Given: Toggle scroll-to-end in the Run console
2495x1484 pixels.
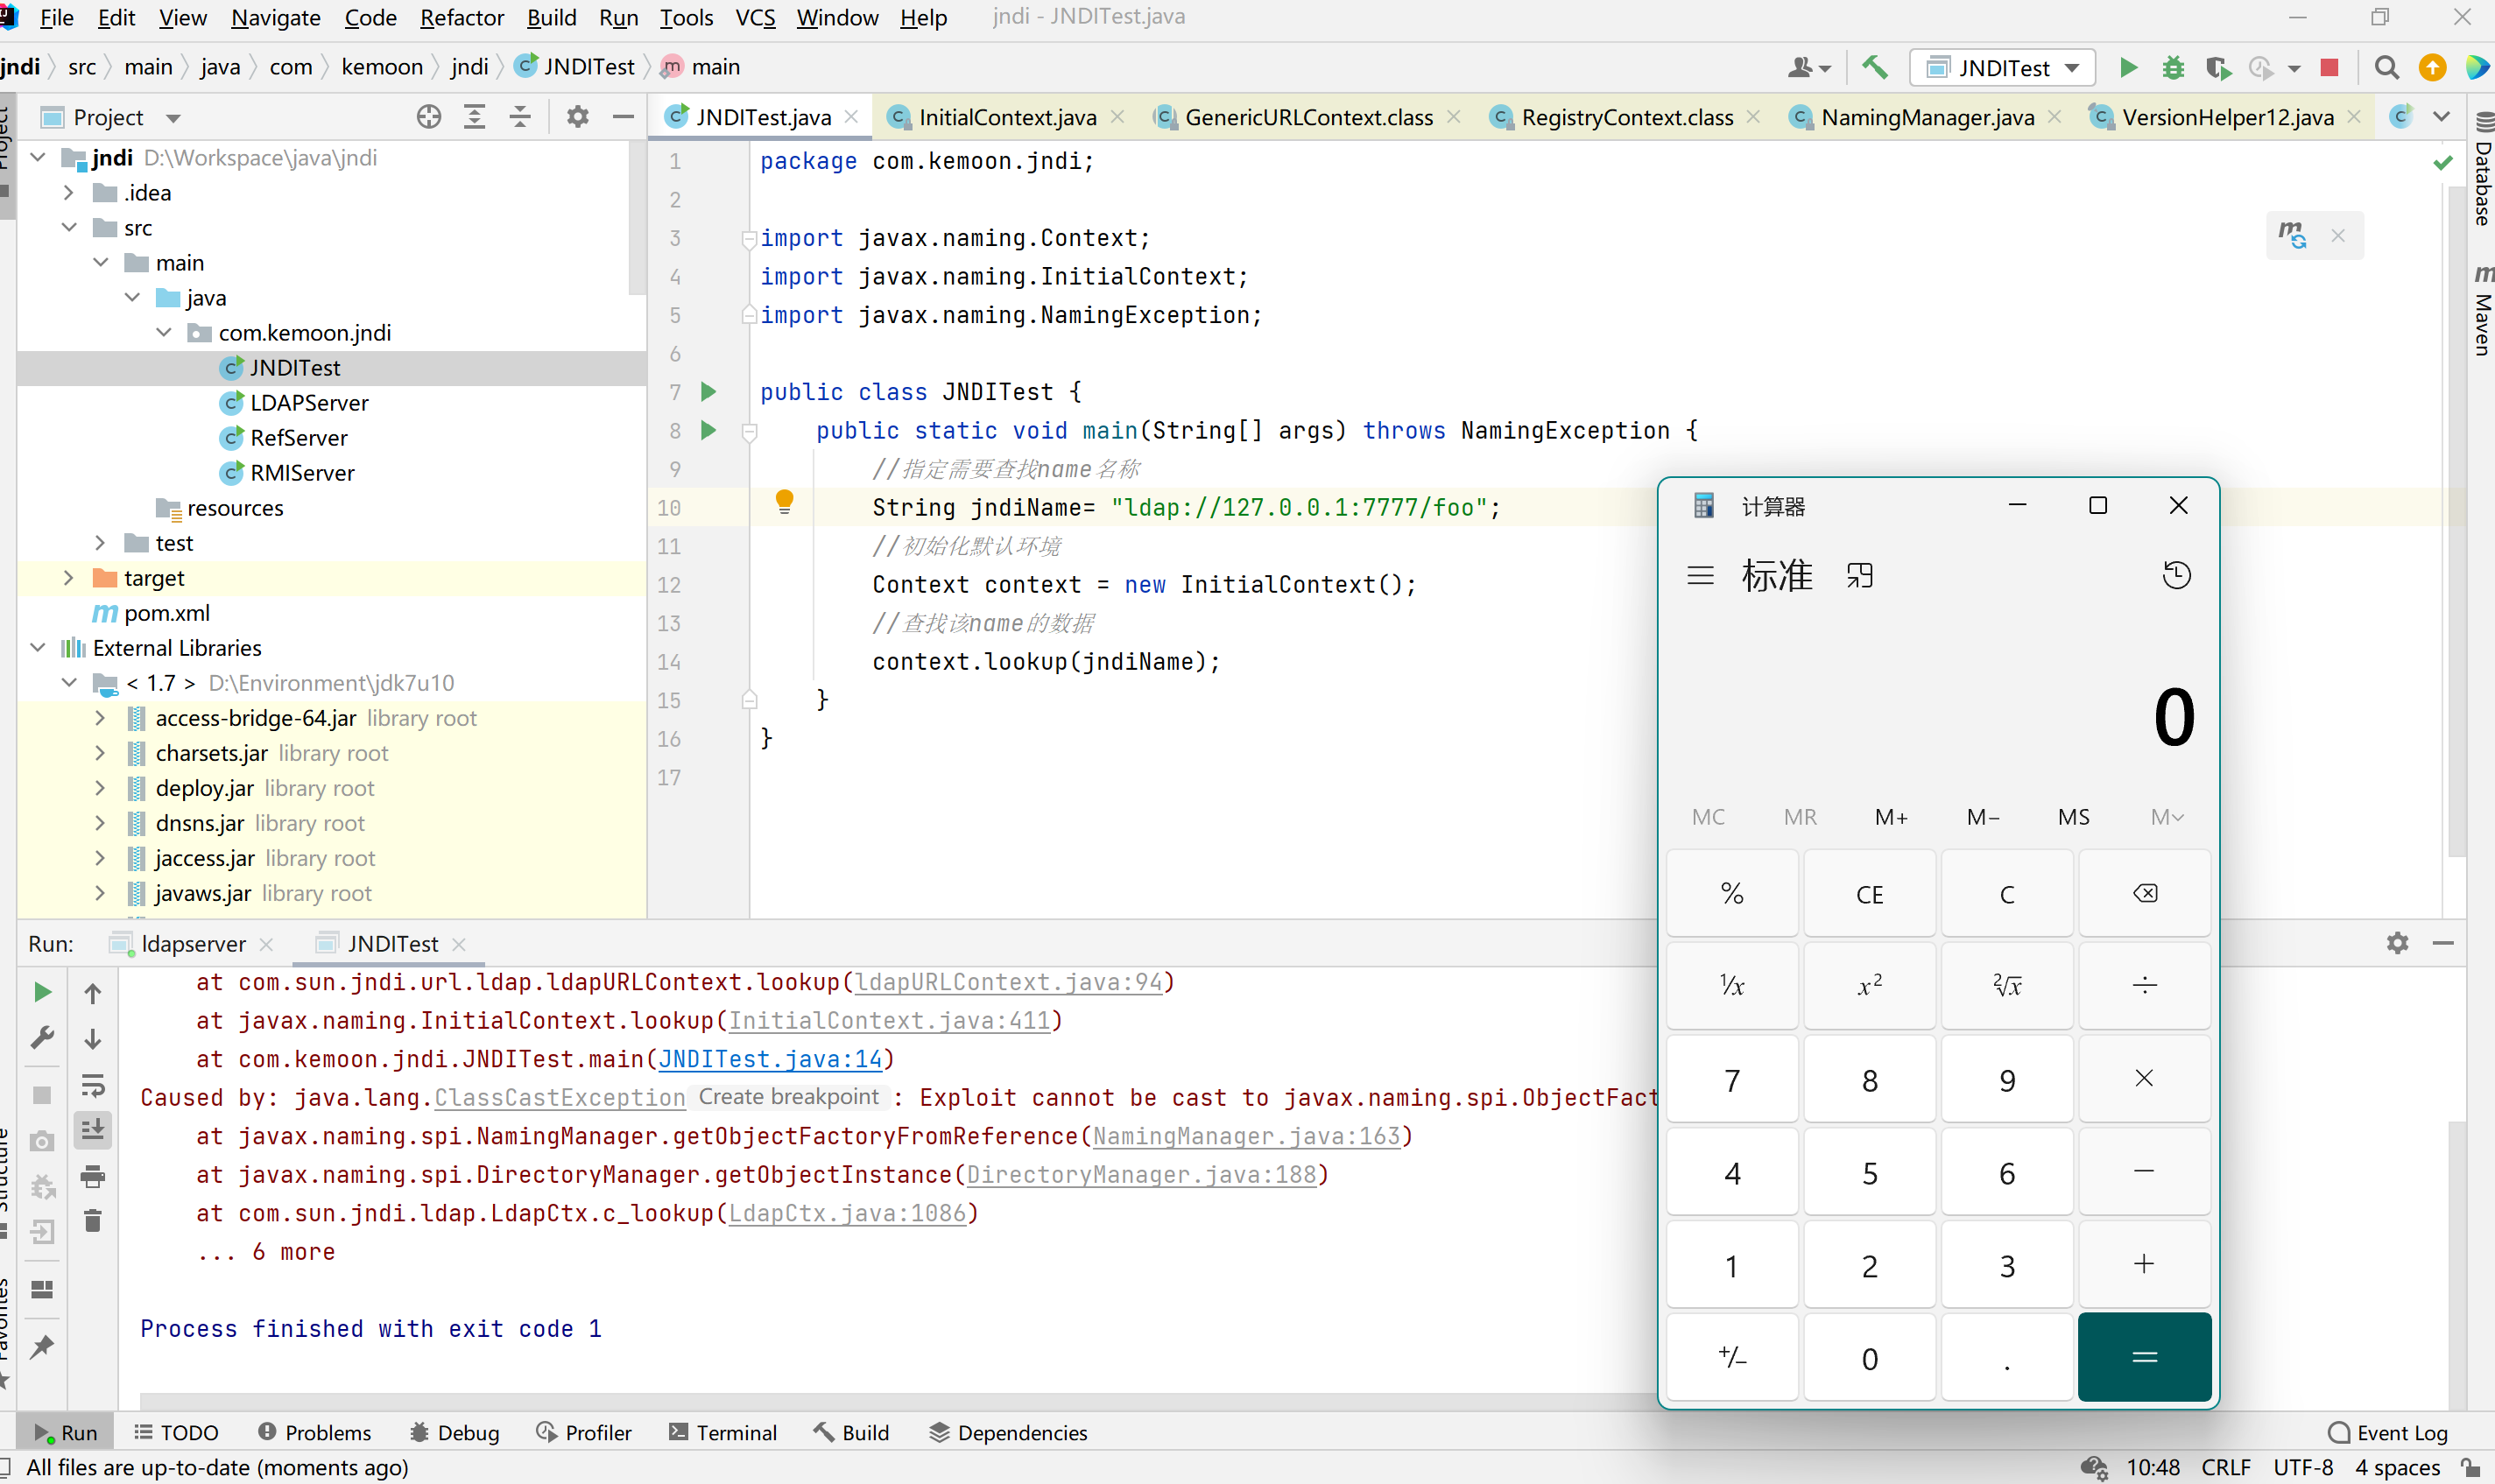Looking at the screenshot, I should pyautogui.click(x=93, y=1130).
